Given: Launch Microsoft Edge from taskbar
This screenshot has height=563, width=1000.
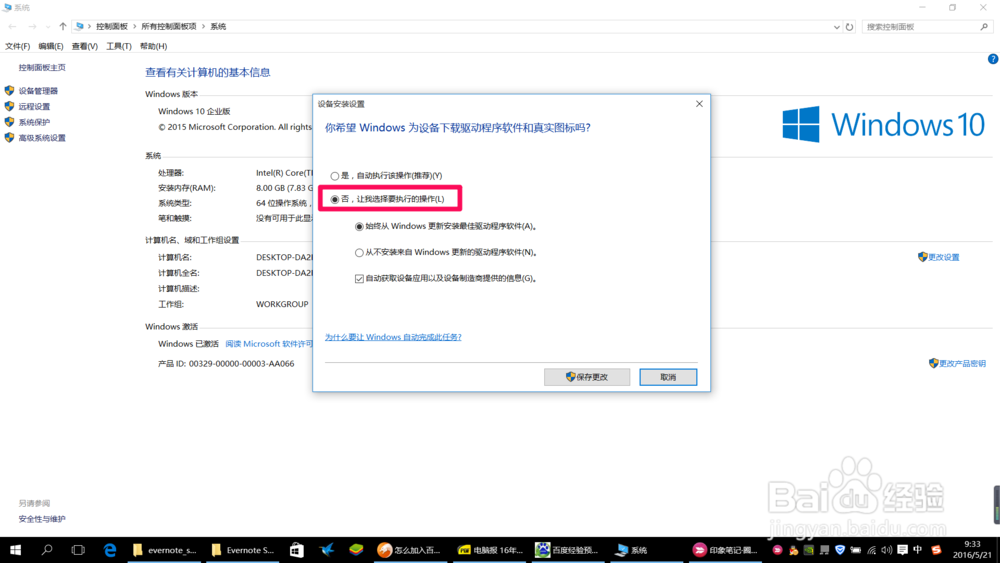Looking at the screenshot, I should click(110, 550).
